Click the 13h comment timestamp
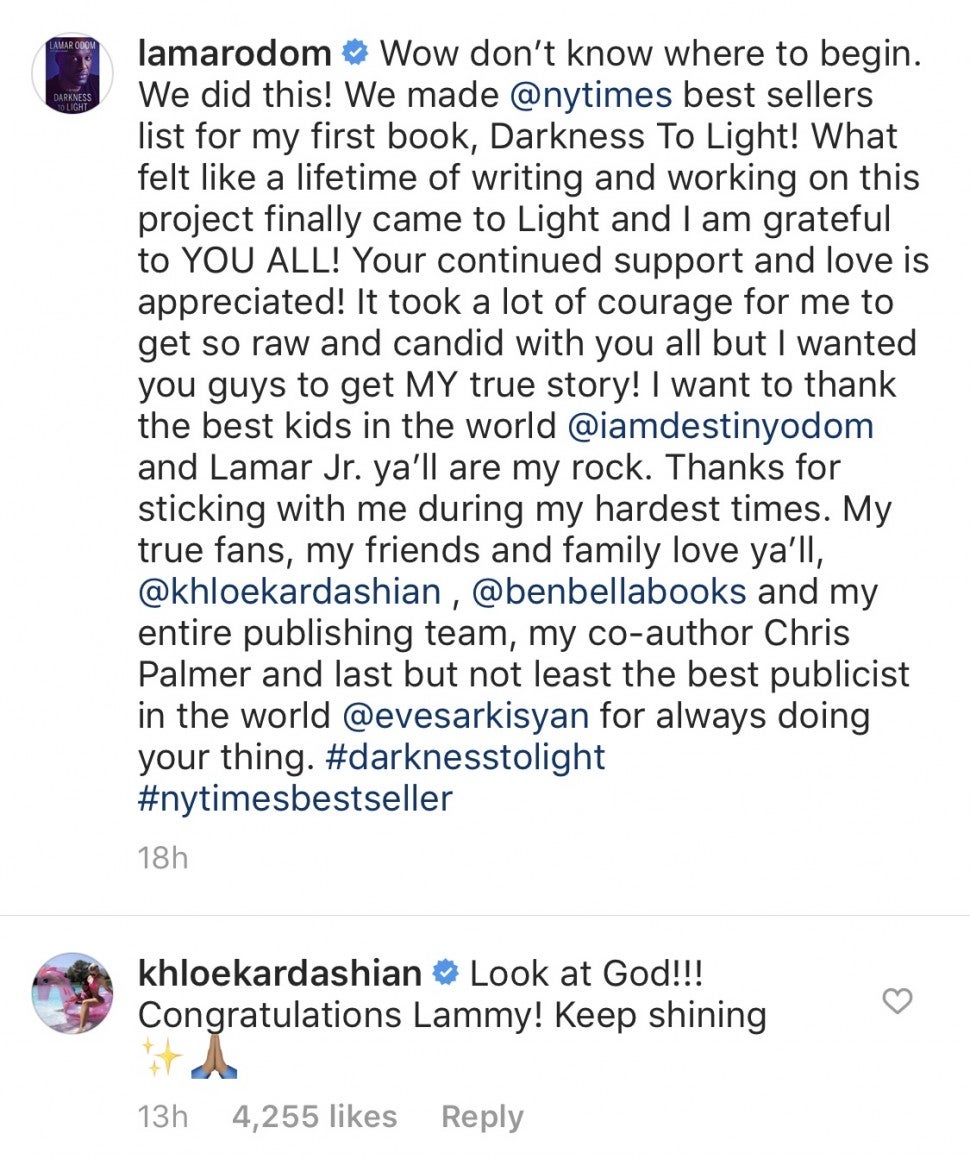The image size is (970, 1159). pyautogui.click(x=163, y=1117)
